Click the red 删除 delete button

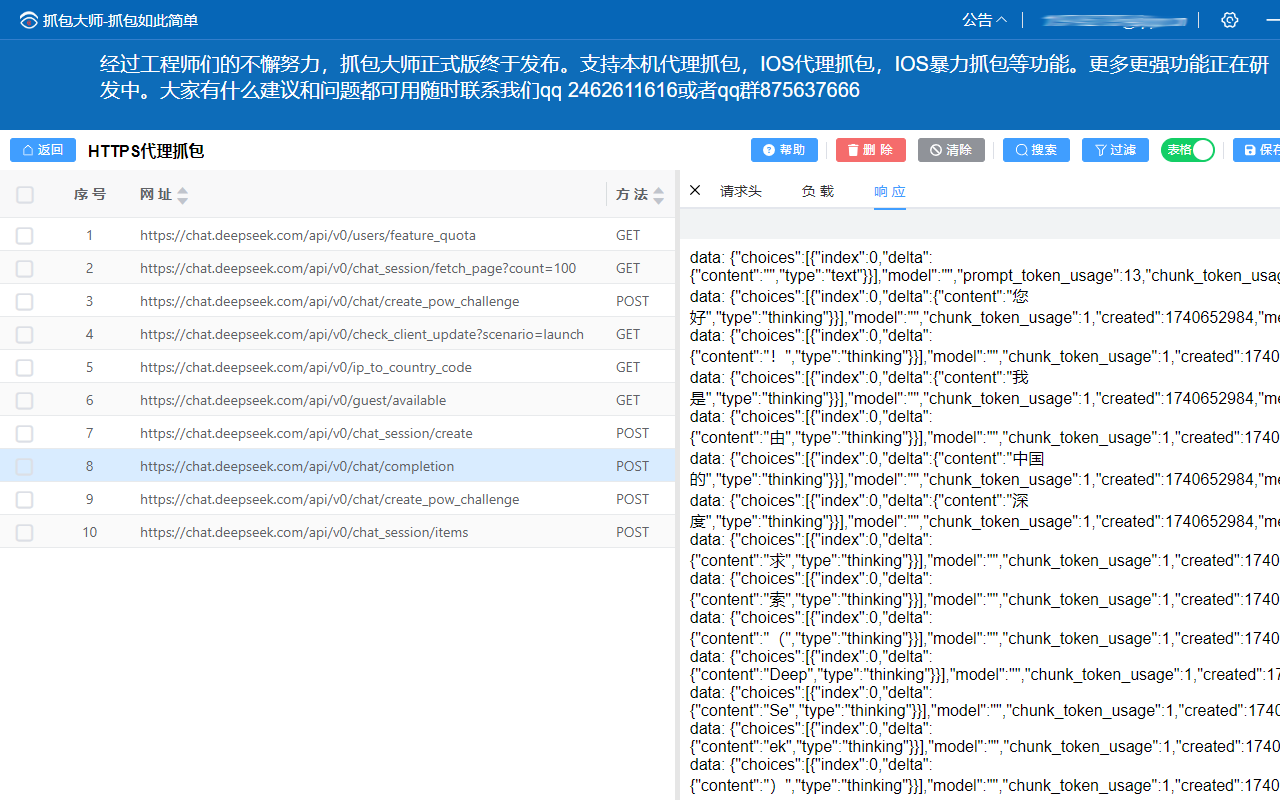(x=871, y=150)
